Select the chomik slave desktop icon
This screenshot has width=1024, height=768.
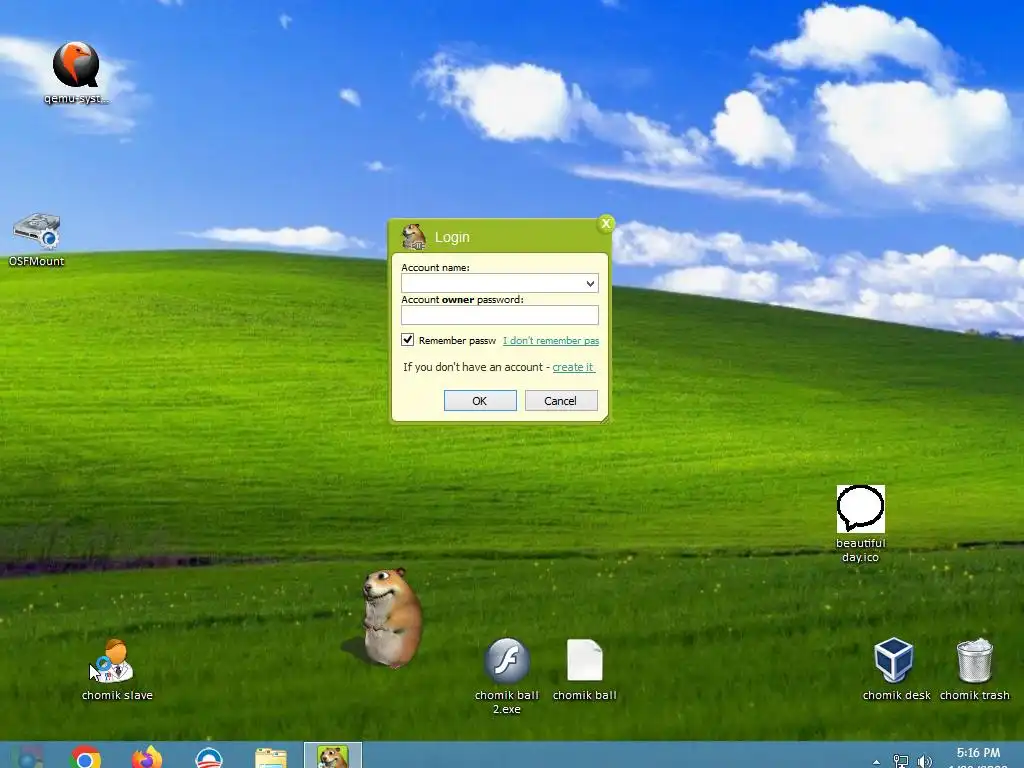pos(116,669)
